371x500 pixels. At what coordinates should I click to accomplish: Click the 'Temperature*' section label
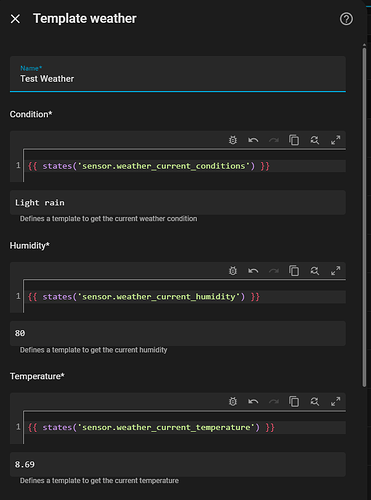[37, 376]
